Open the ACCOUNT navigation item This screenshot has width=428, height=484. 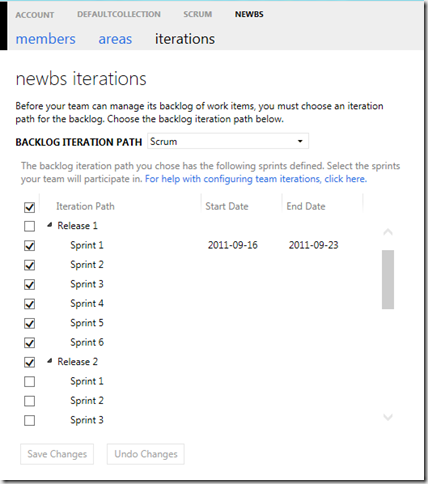[x=35, y=15]
